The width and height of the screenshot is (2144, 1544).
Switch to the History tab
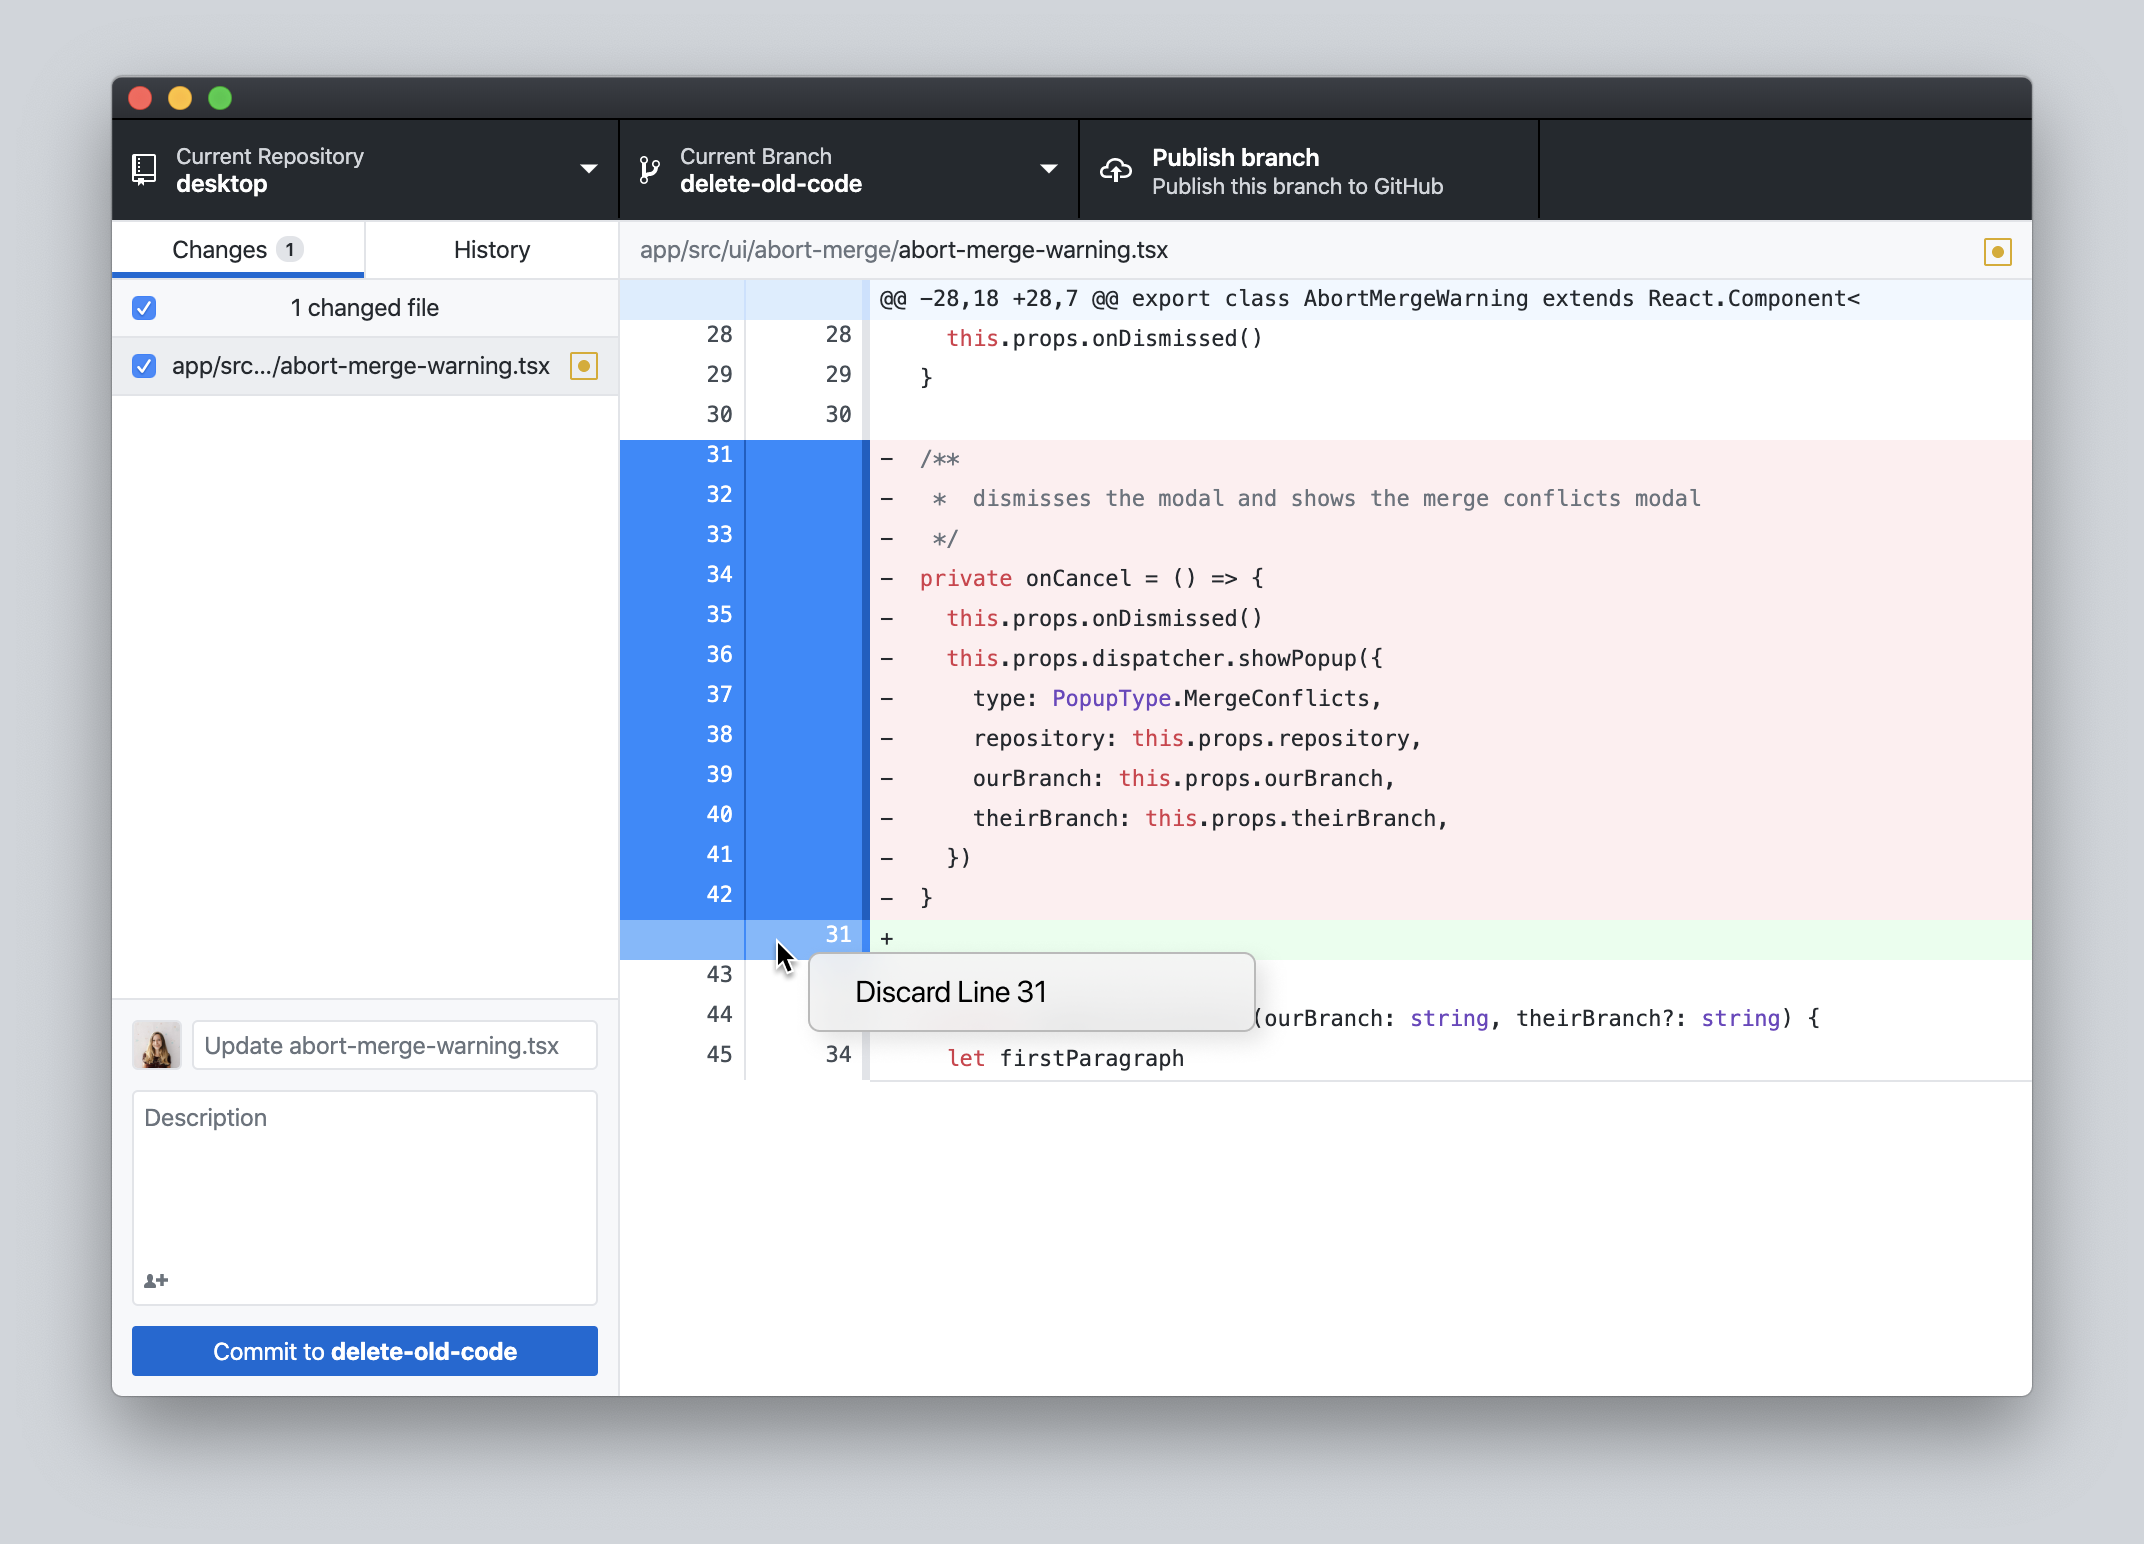pyautogui.click(x=491, y=249)
